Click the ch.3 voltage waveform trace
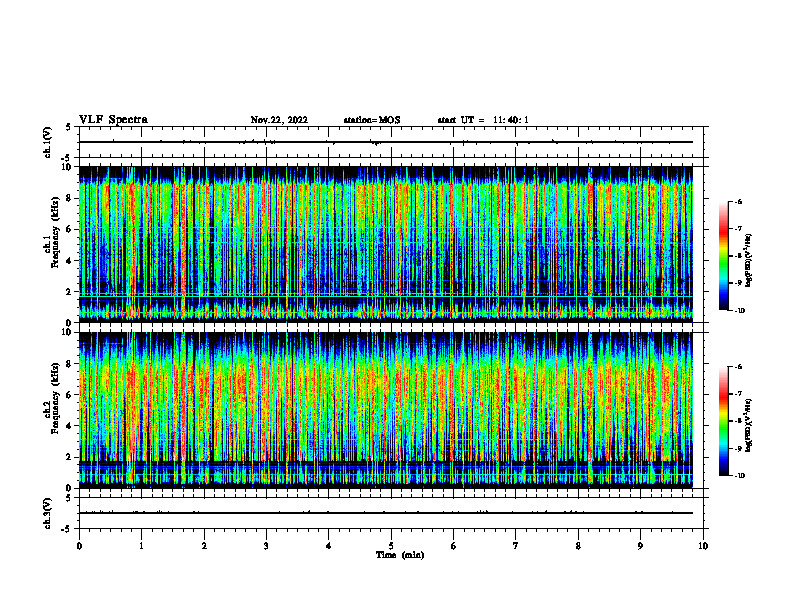 [x=385, y=513]
